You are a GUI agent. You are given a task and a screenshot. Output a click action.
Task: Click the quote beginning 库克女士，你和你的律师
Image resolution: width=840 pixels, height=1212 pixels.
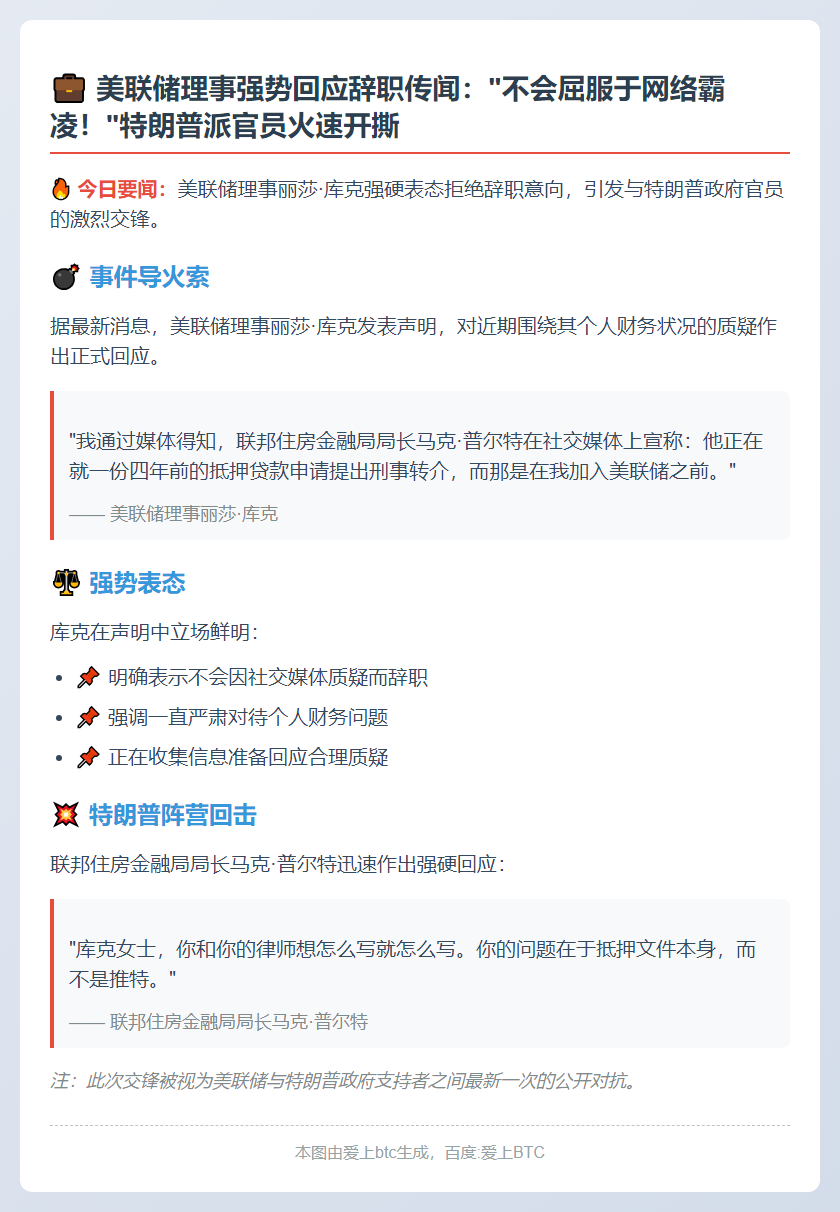(412, 963)
